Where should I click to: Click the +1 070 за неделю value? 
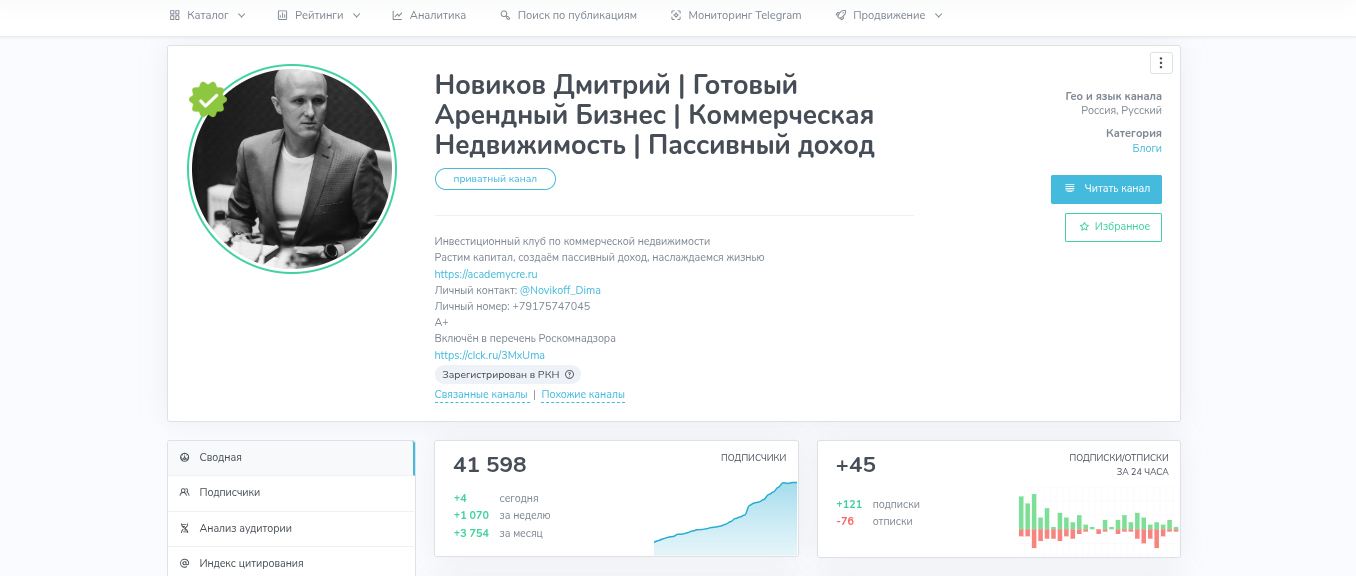pyautogui.click(x=471, y=516)
